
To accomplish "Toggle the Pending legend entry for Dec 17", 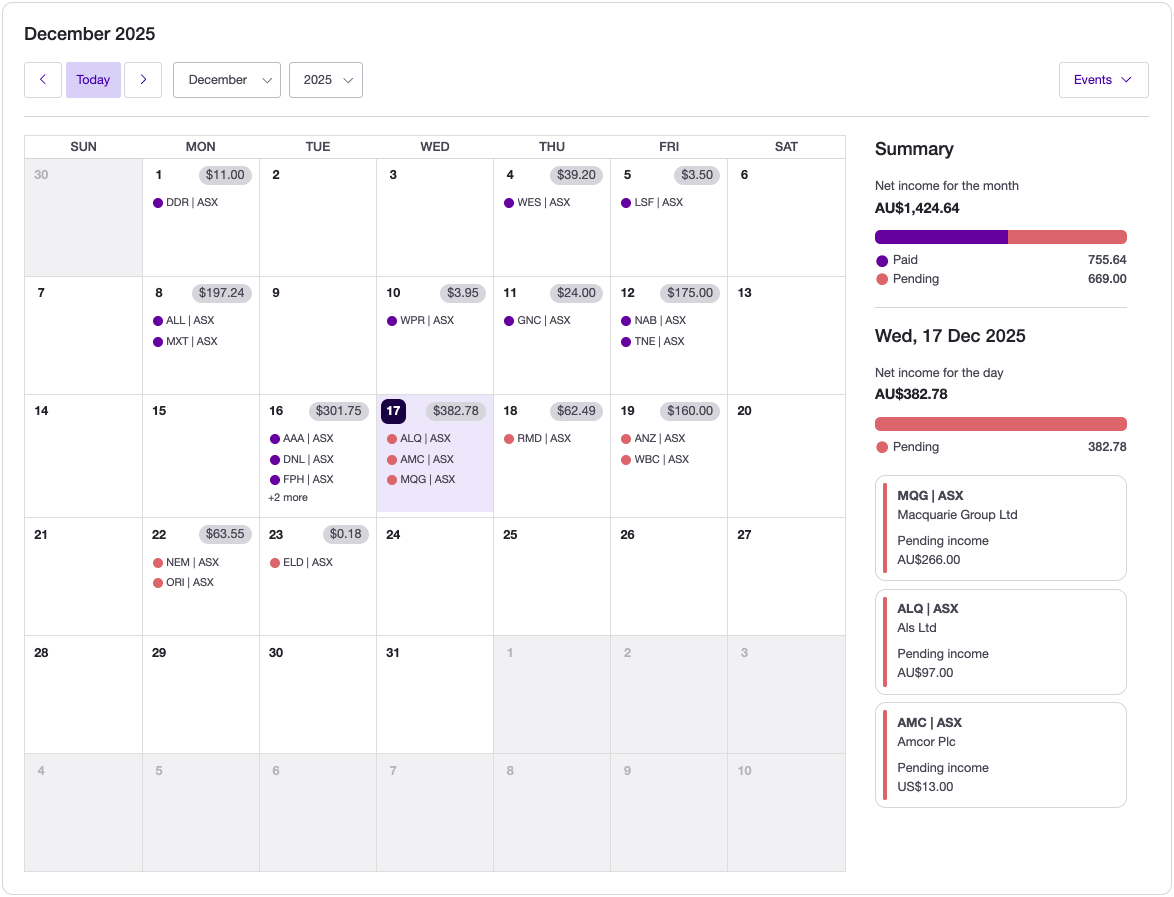I will point(882,447).
